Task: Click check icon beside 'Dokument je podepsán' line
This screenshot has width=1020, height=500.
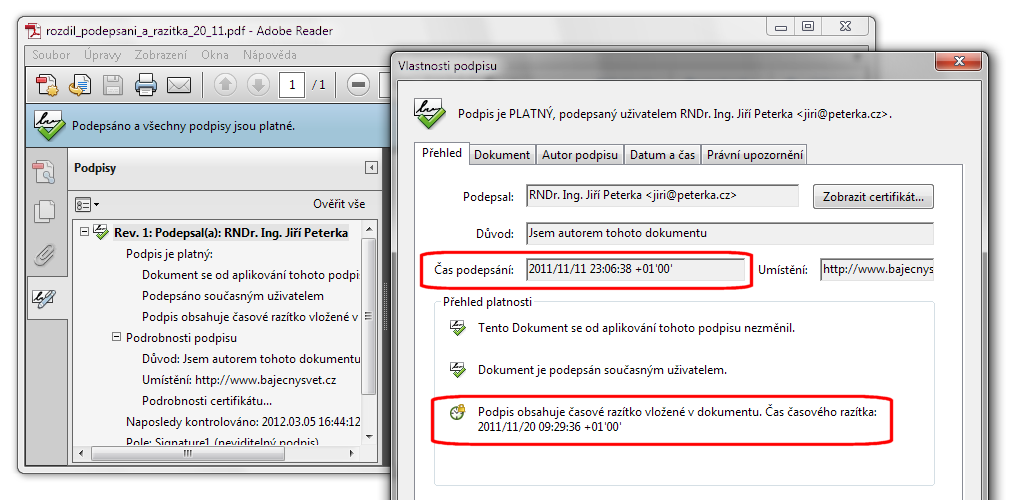Action: 458,370
